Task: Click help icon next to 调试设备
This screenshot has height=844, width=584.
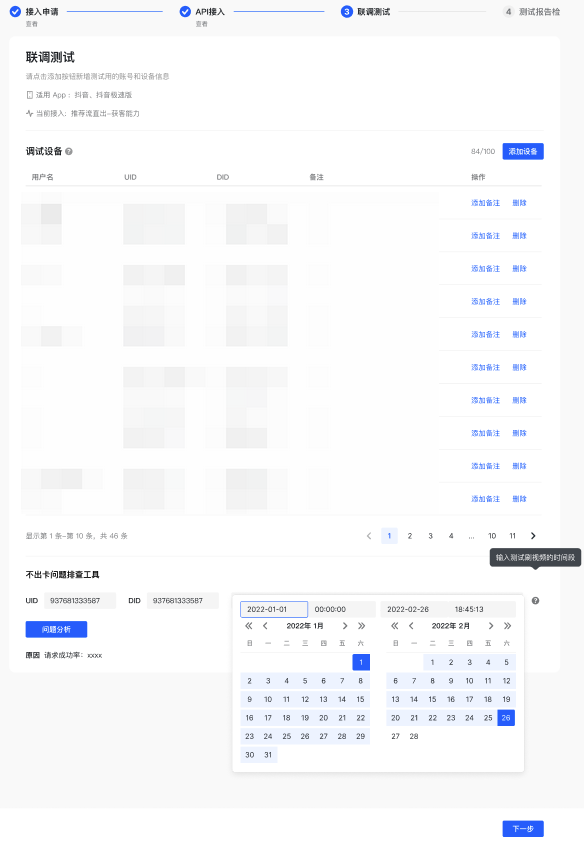Action: pos(69,152)
